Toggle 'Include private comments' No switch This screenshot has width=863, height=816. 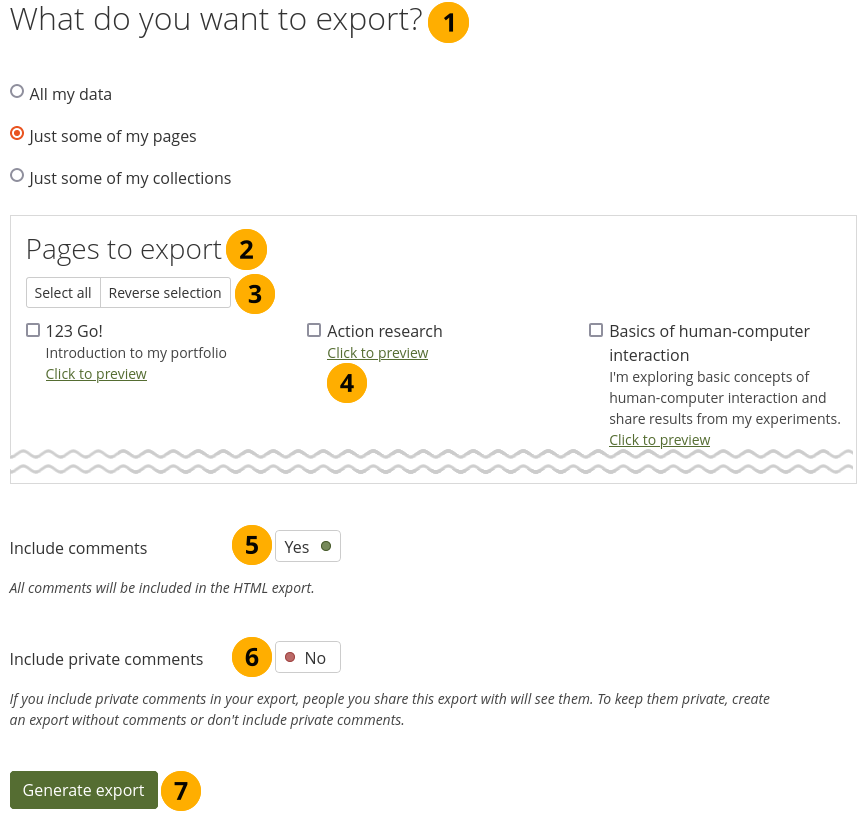(308, 658)
